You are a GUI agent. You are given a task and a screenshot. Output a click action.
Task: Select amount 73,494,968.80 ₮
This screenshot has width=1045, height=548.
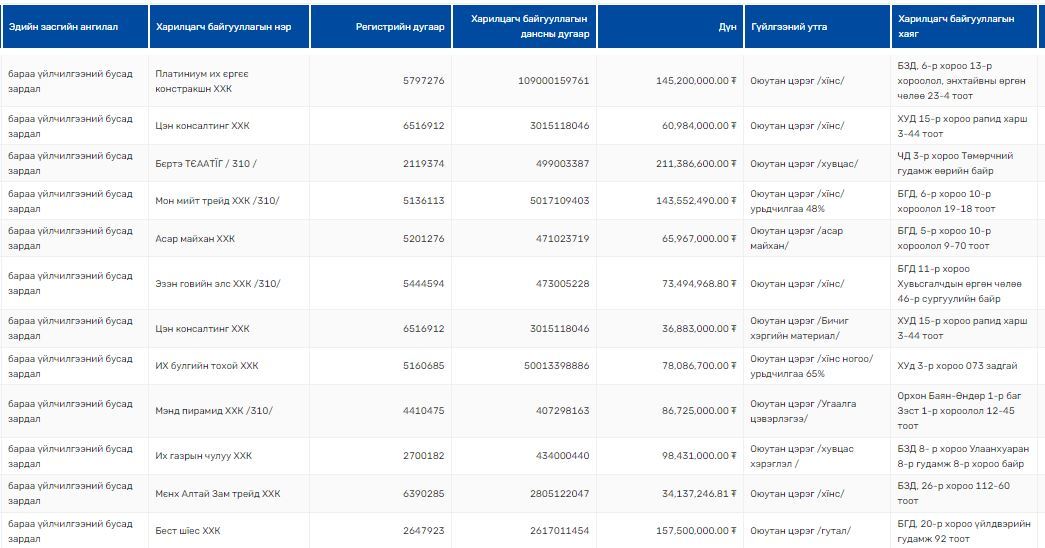click(x=699, y=284)
